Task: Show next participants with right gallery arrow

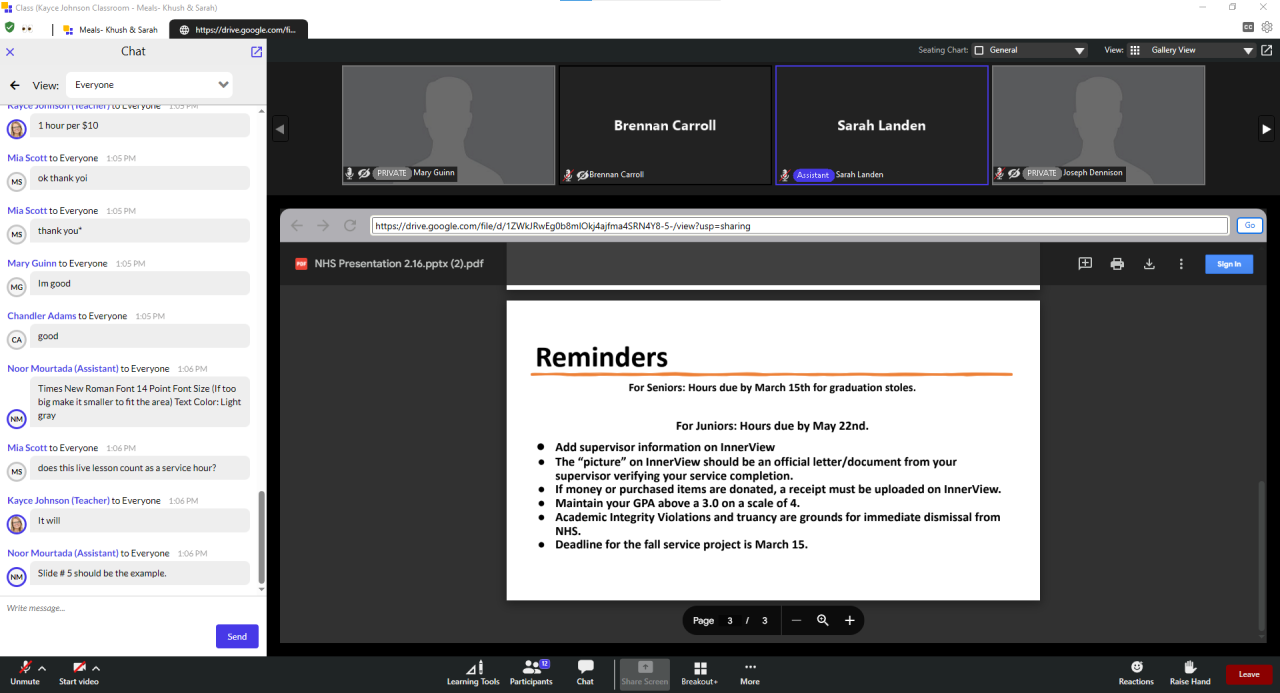Action: (x=1266, y=128)
